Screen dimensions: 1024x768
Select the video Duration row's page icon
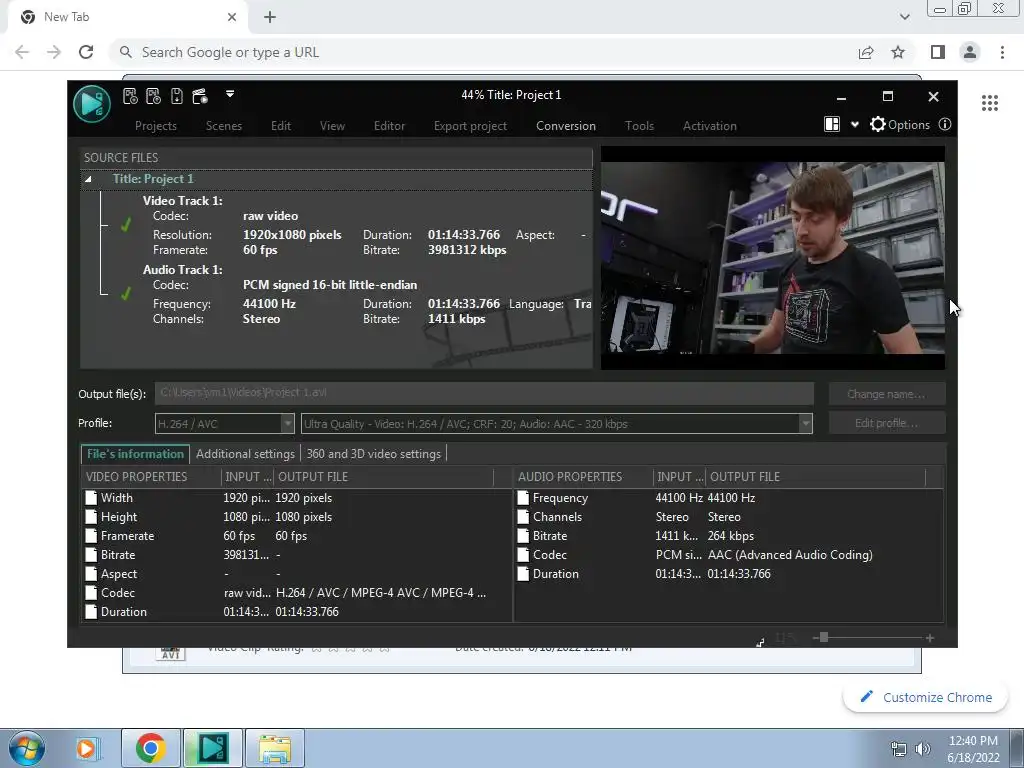point(91,612)
